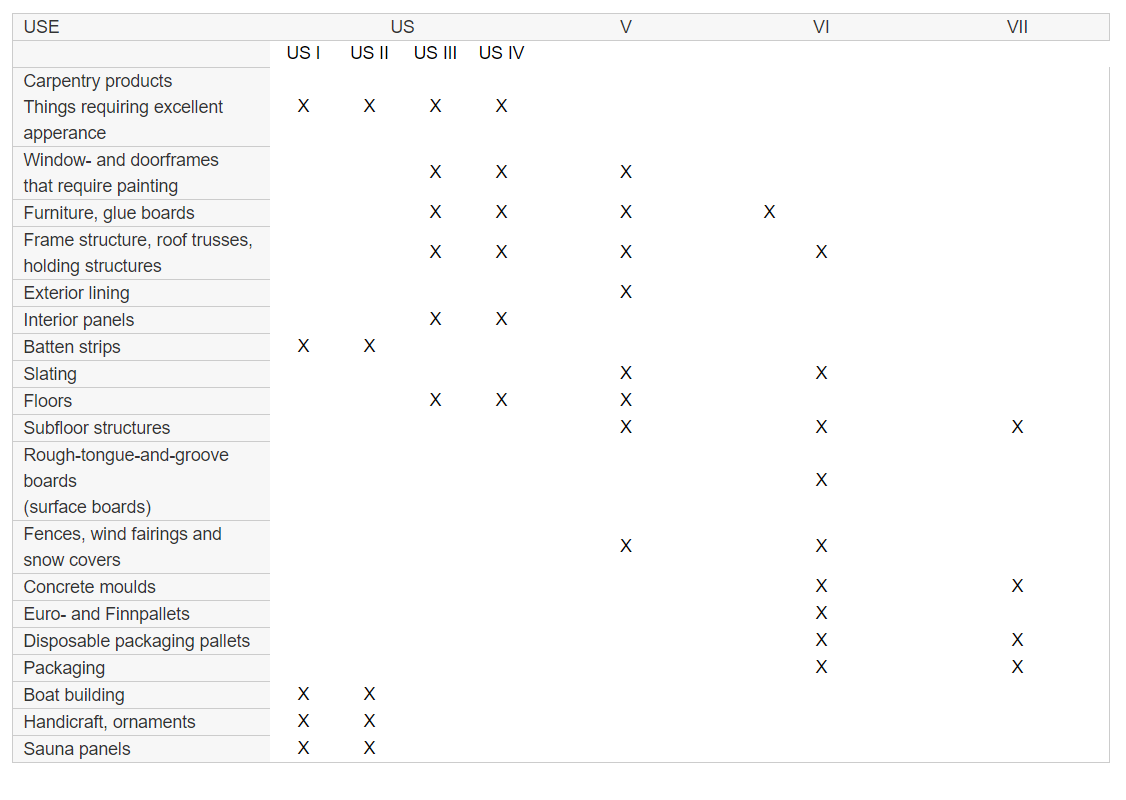Click the Interior panels X under US III
The width and height of the screenshot is (1126, 800).
435,319
